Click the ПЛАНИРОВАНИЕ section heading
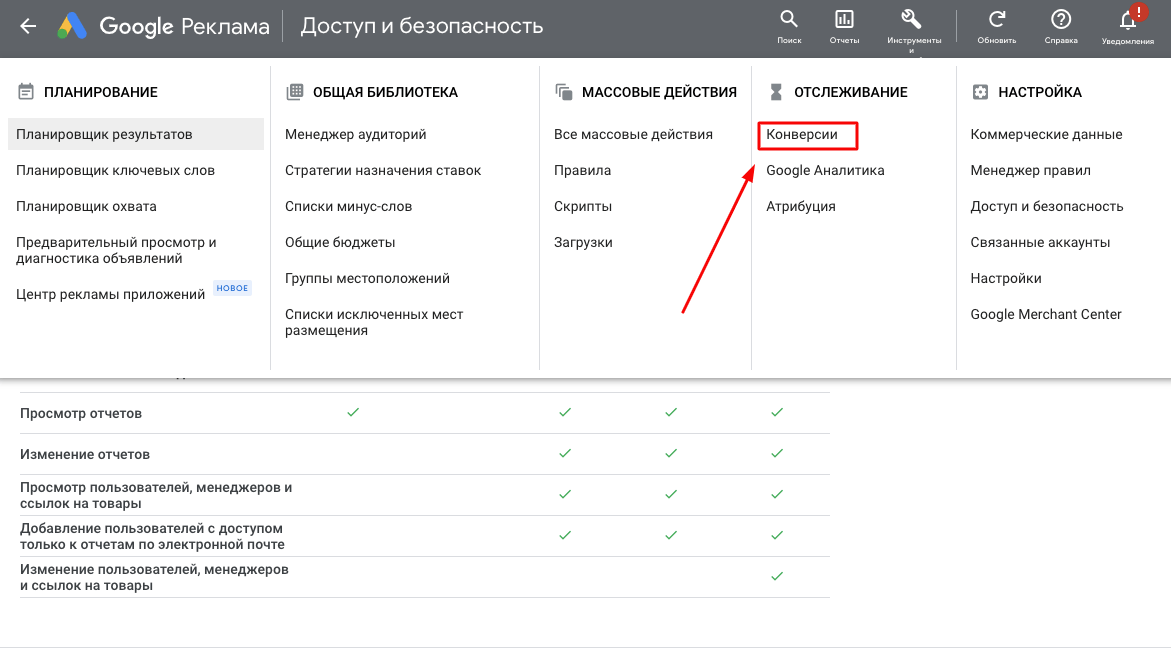 coord(101,92)
